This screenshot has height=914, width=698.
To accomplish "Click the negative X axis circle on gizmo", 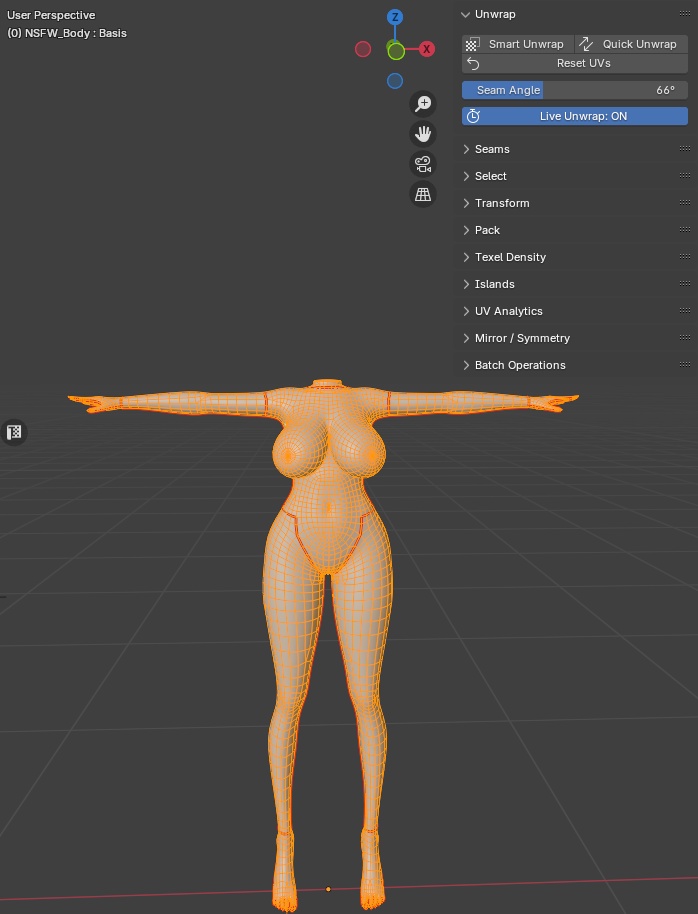I will [363, 49].
